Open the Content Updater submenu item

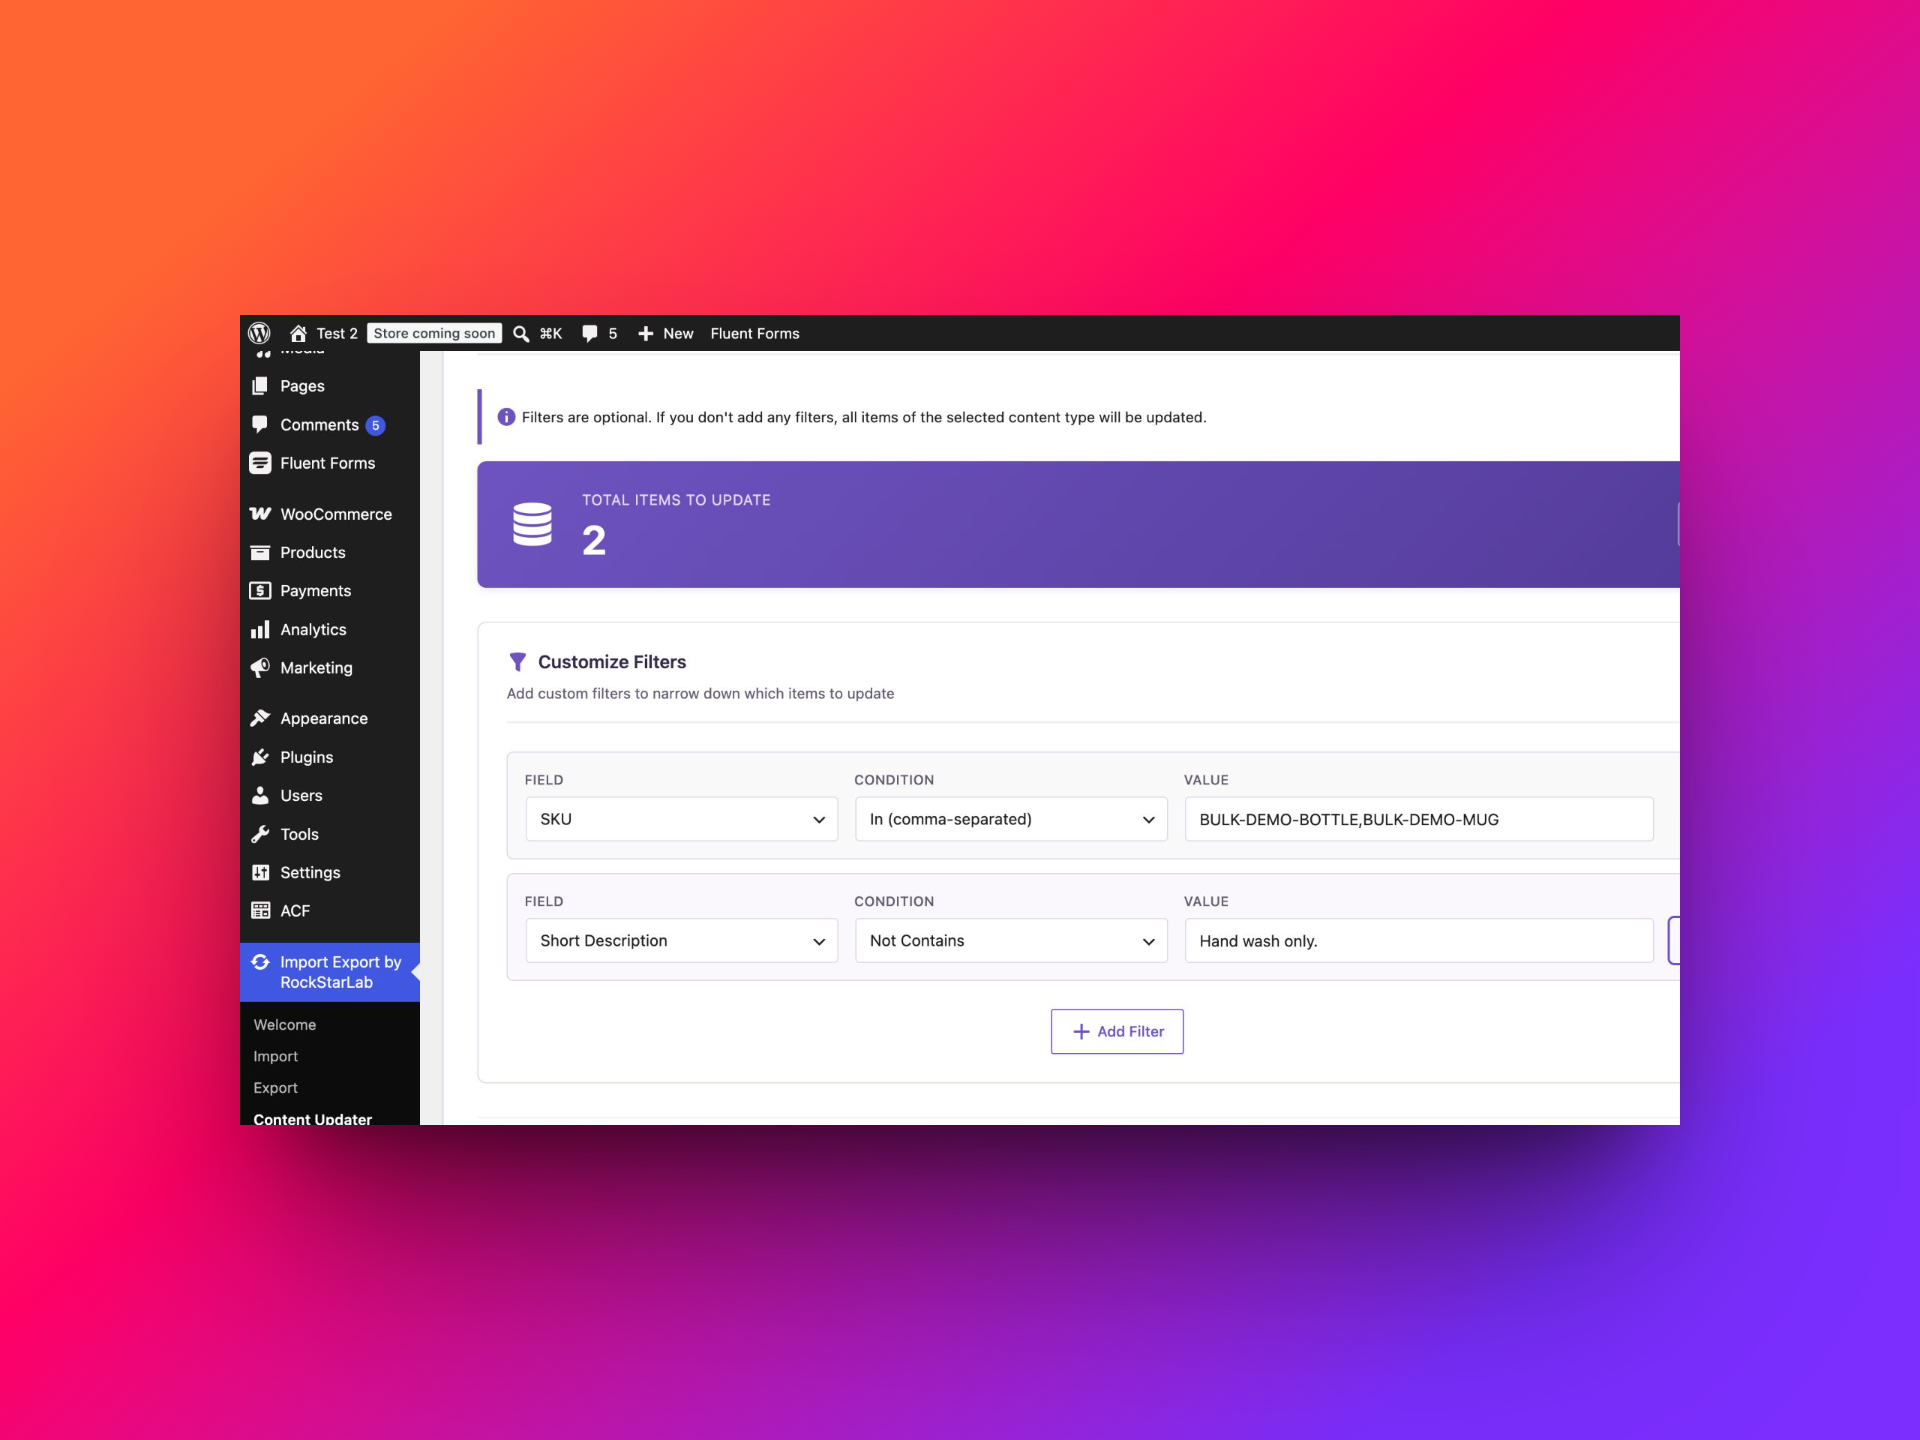point(312,1118)
